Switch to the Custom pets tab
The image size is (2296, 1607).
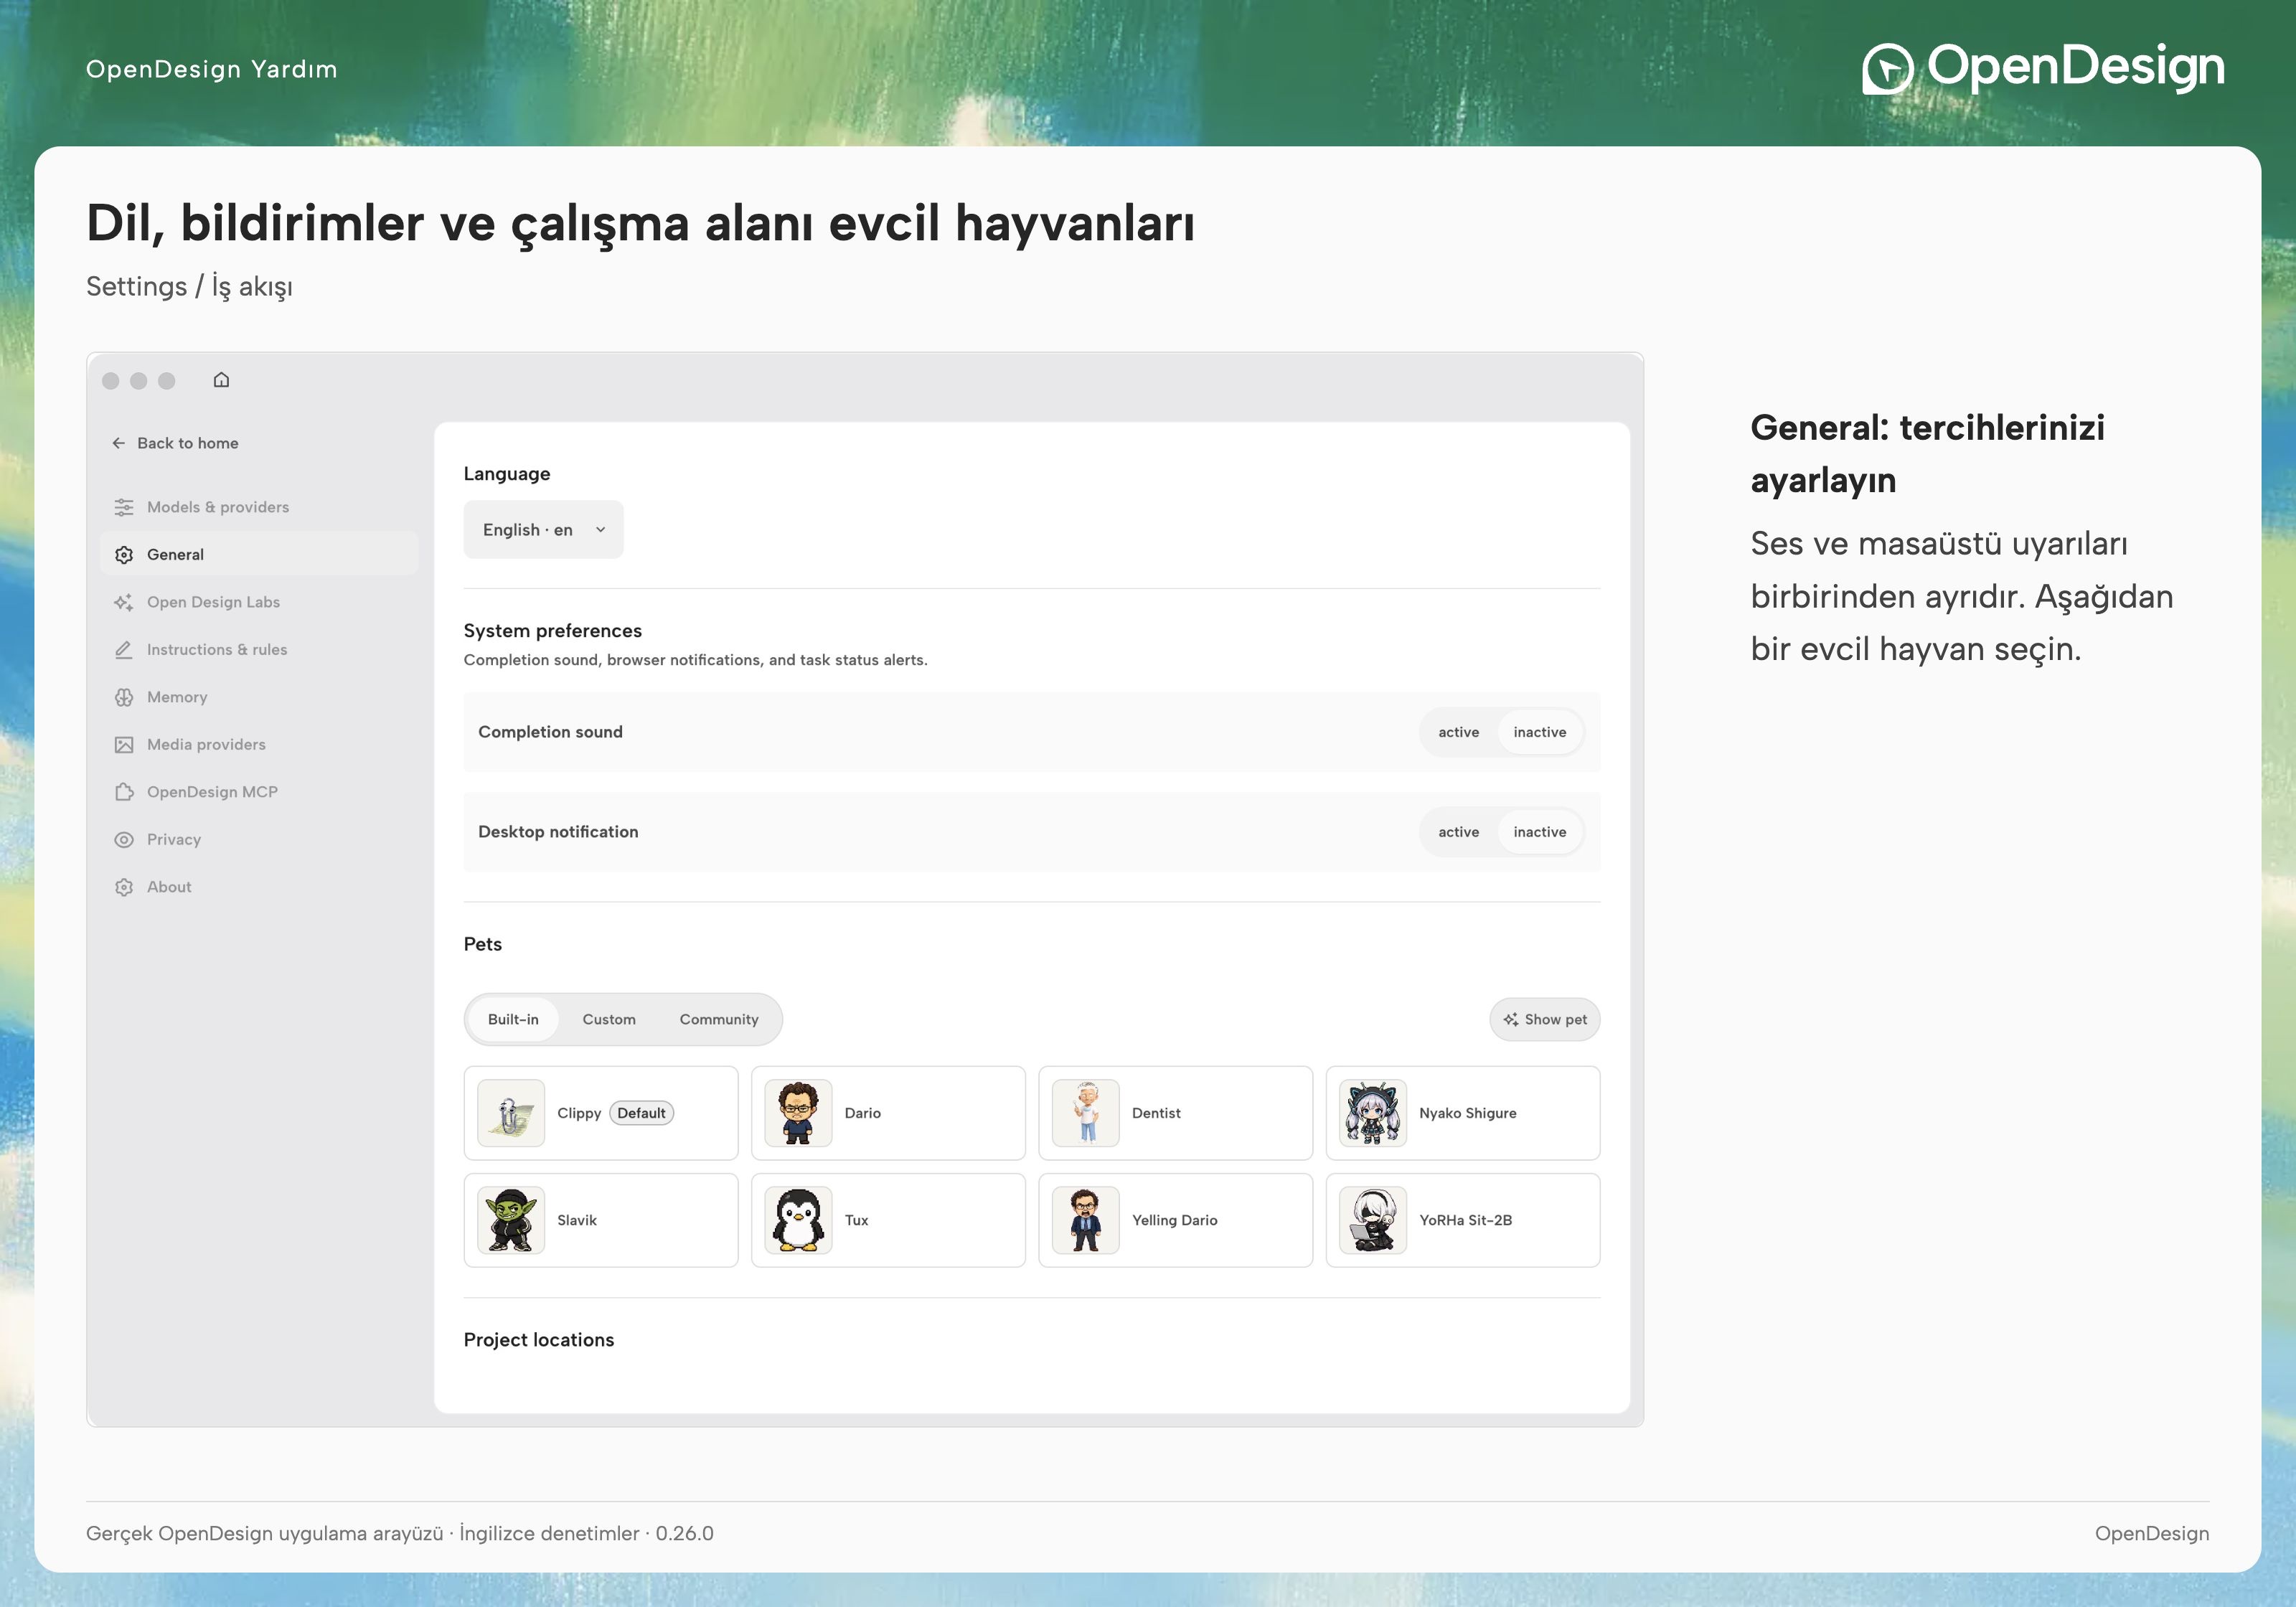click(609, 1019)
